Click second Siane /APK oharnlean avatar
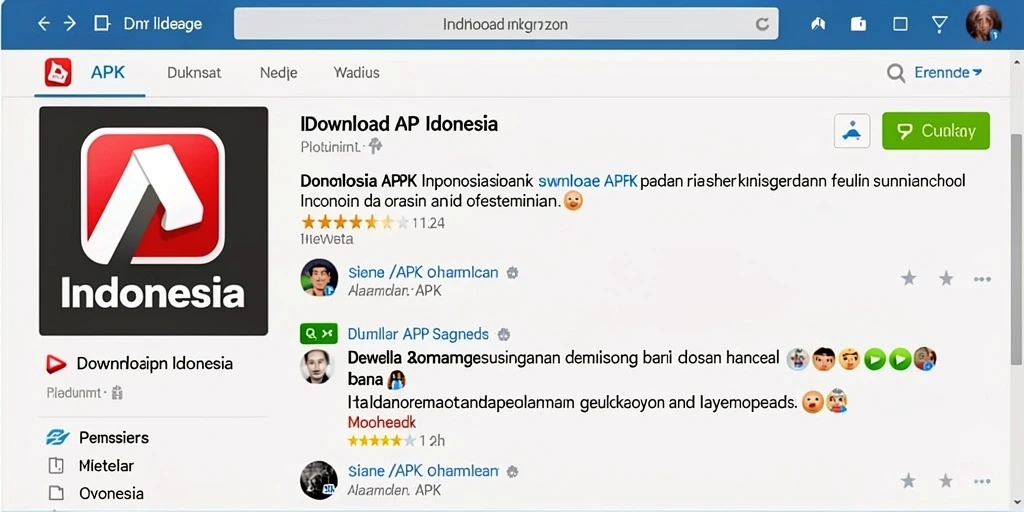The width and height of the screenshot is (1024, 512). click(x=319, y=480)
